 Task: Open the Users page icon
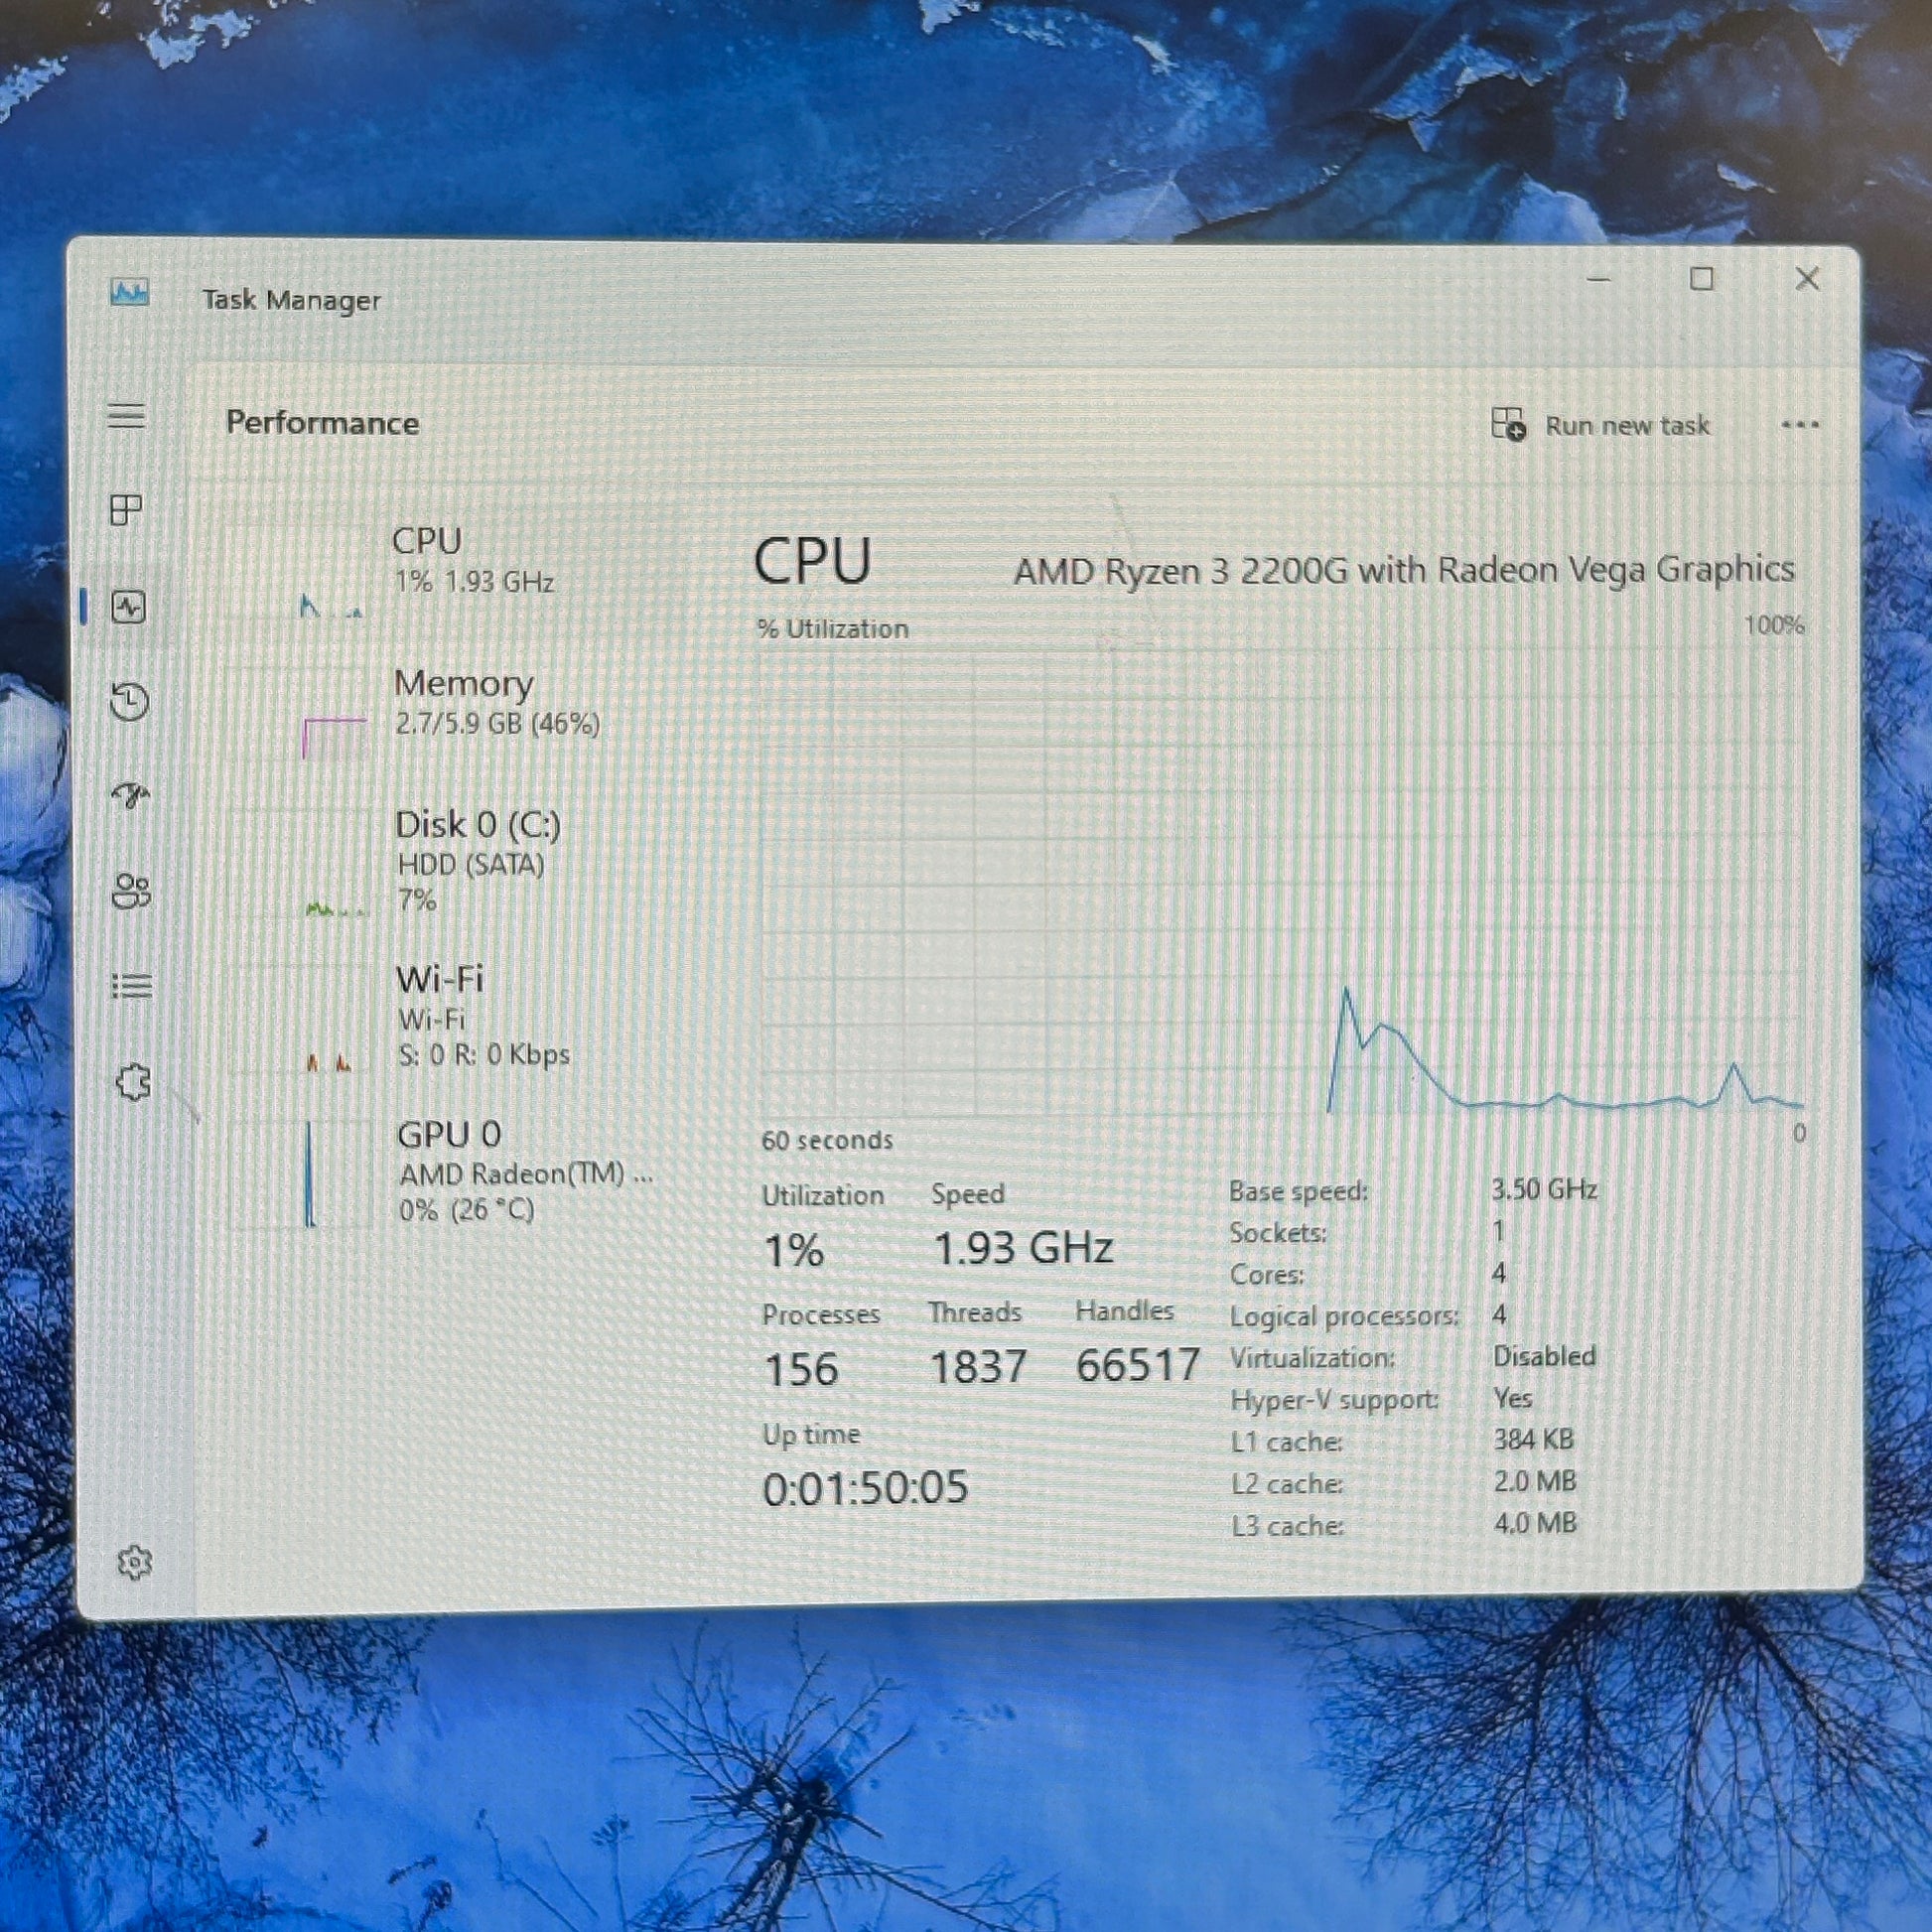tap(131, 891)
